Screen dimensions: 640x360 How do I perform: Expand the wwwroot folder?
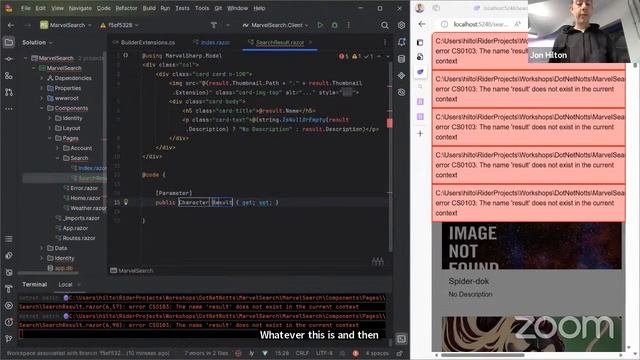click(x=42, y=98)
